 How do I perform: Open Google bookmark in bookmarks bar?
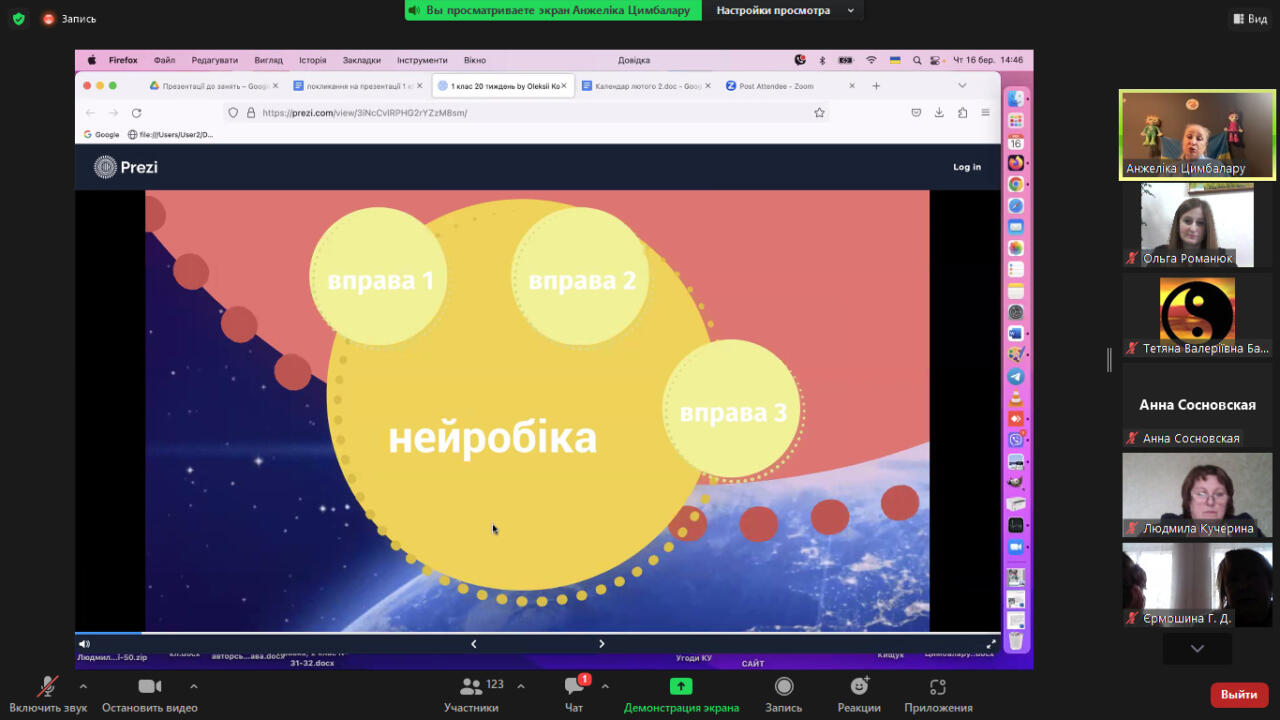101,134
